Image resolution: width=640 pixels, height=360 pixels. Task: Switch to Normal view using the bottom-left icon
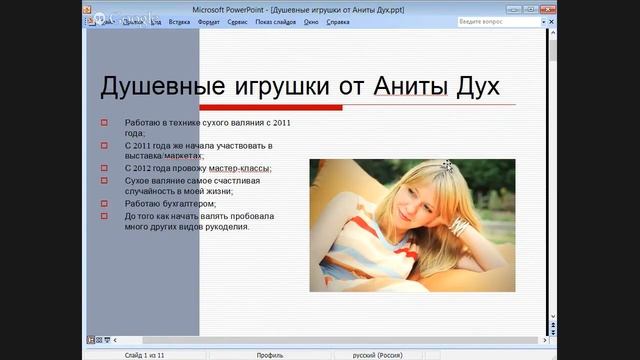pos(91,340)
